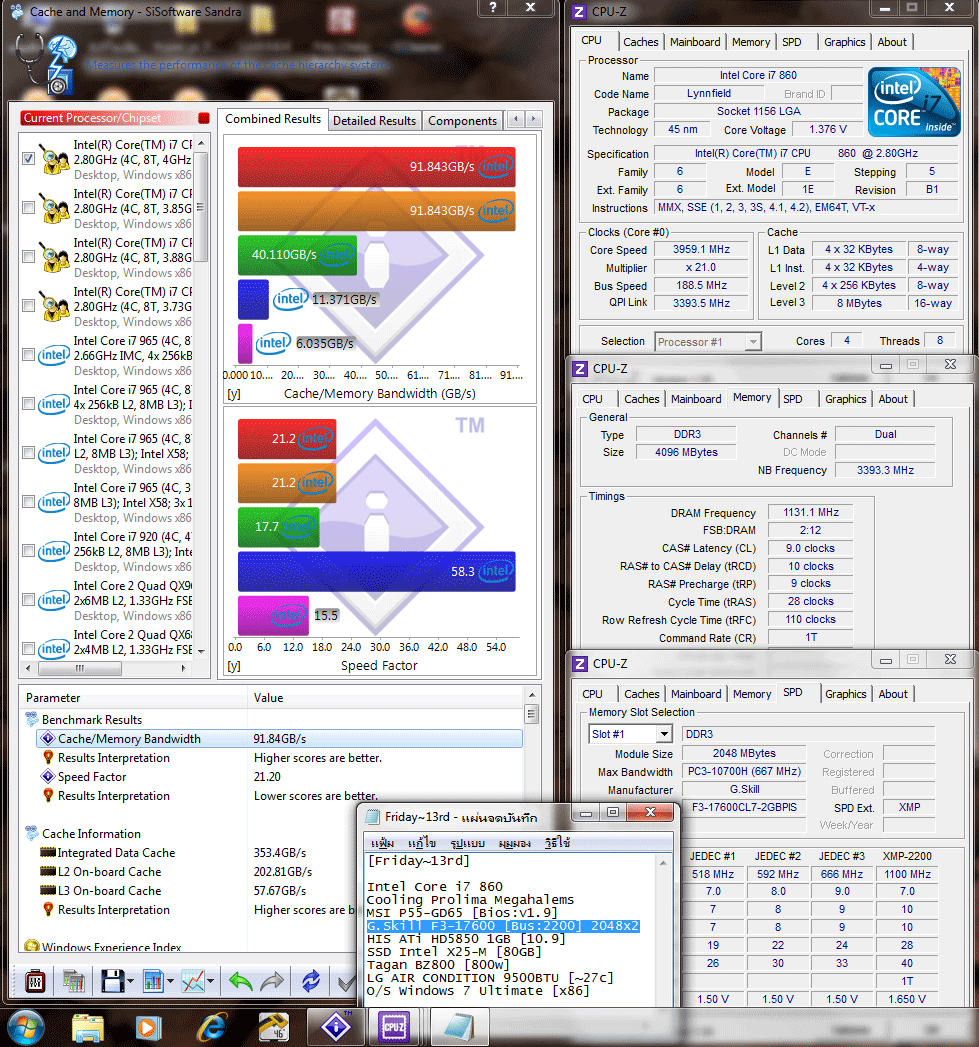Image resolution: width=979 pixels, height=1047 pixels.
Task: Check the Core i7 965 'Intel X58' checkbox
Action: pos(28,453)
